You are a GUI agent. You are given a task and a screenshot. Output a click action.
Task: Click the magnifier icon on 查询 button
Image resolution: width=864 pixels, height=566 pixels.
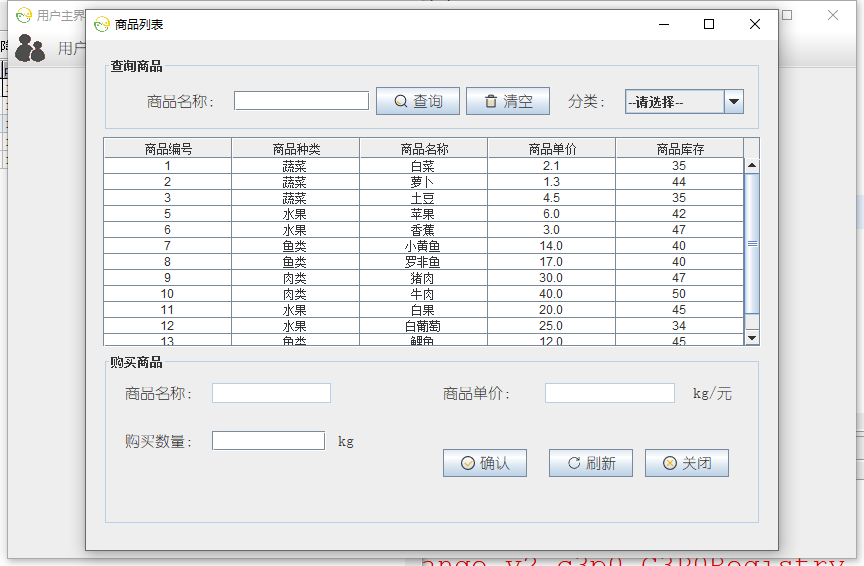tap(401, 101)
